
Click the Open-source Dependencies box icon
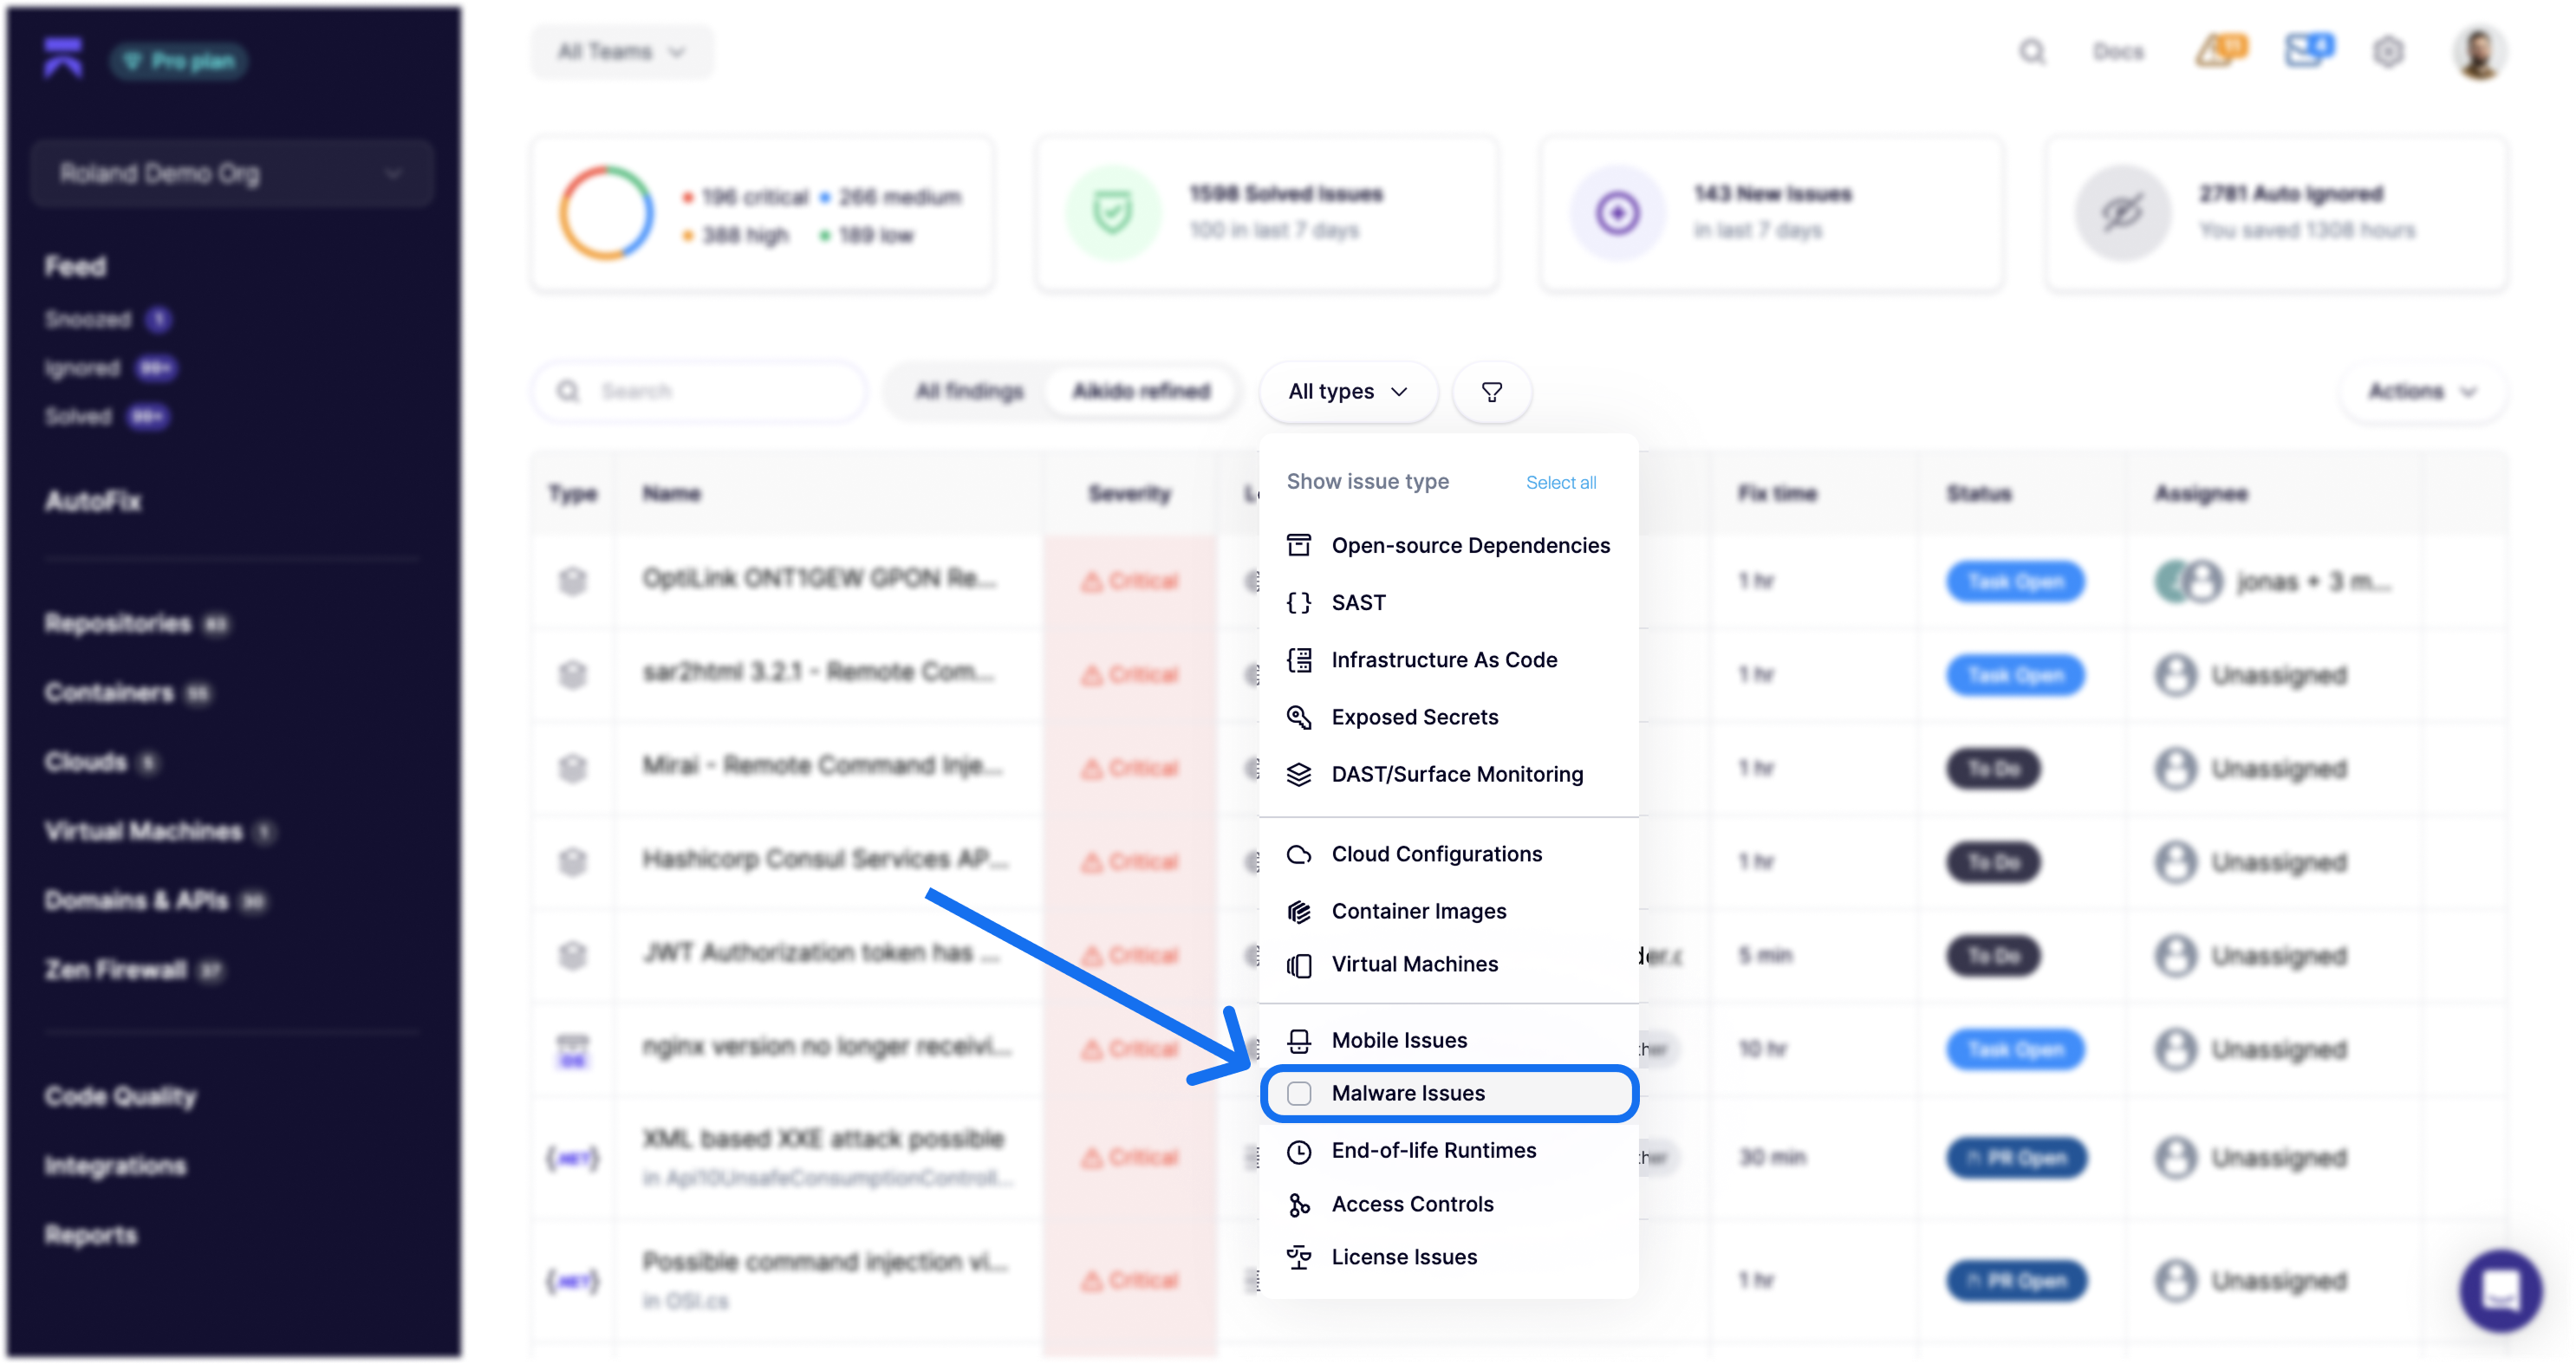coord(1298,545)
